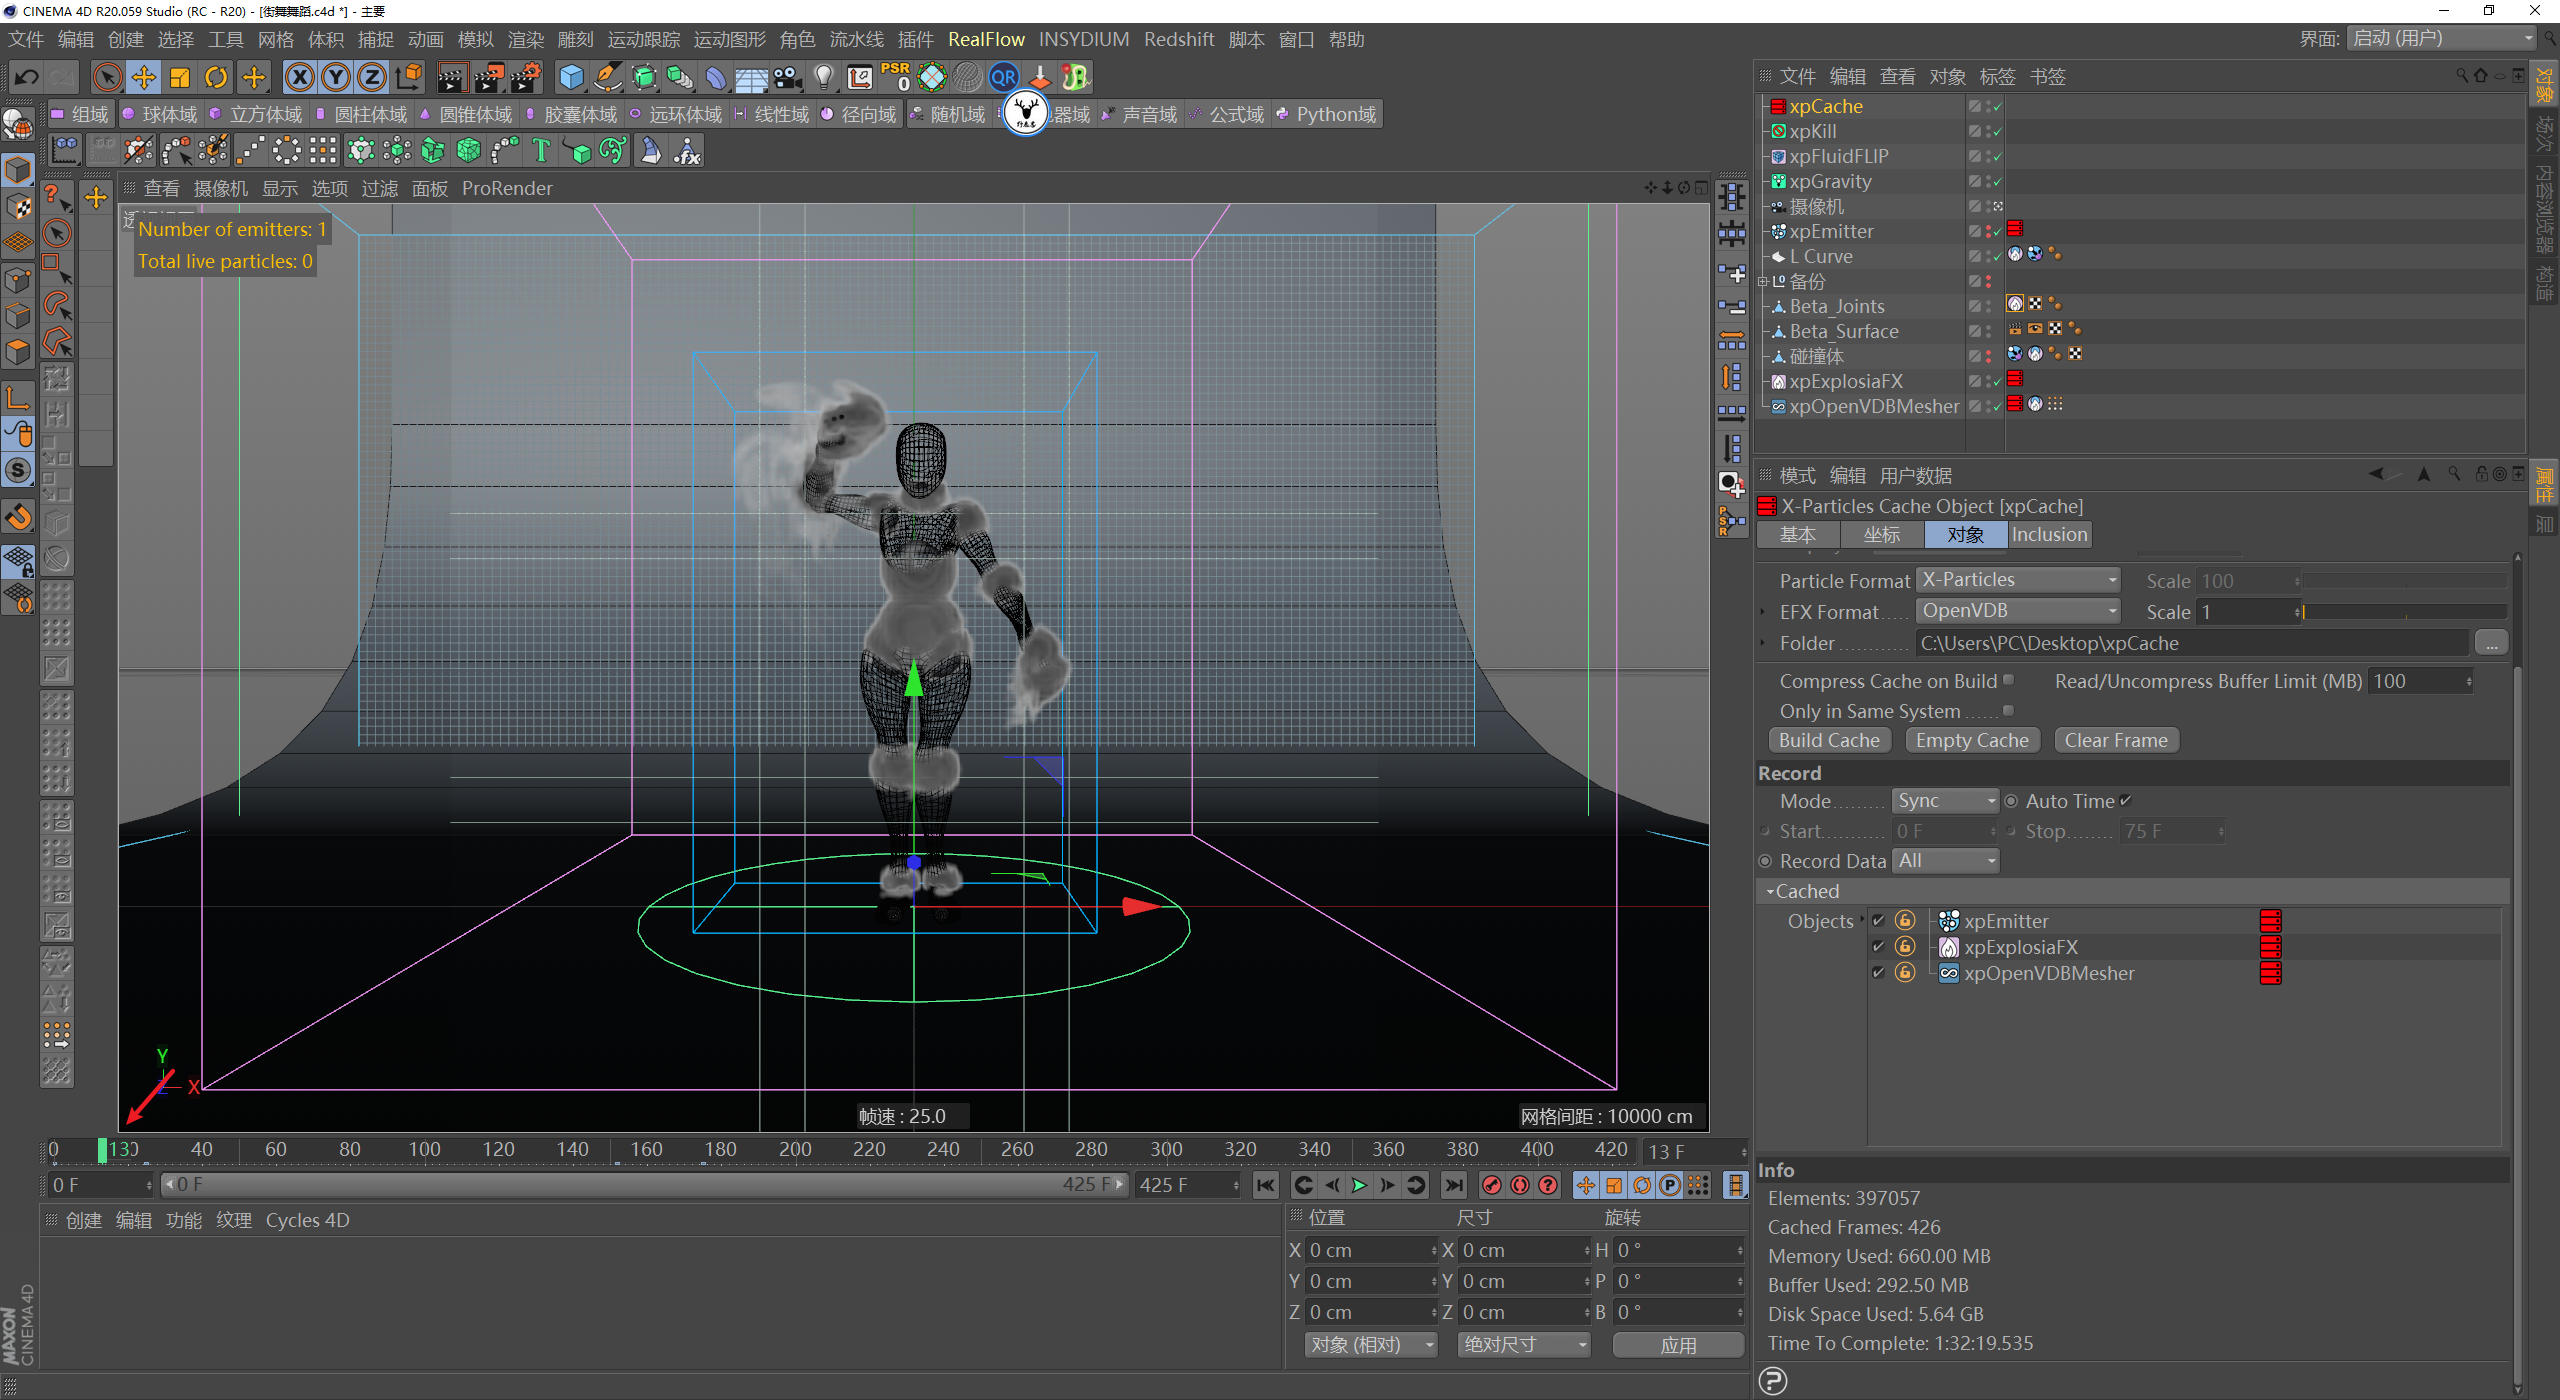Image resolution: width=2560 pixels, height=1400 pixels.
Task: Enable Compress Cache on Build checkbox
Action: pyautogui.click(x=2008, y=680)
